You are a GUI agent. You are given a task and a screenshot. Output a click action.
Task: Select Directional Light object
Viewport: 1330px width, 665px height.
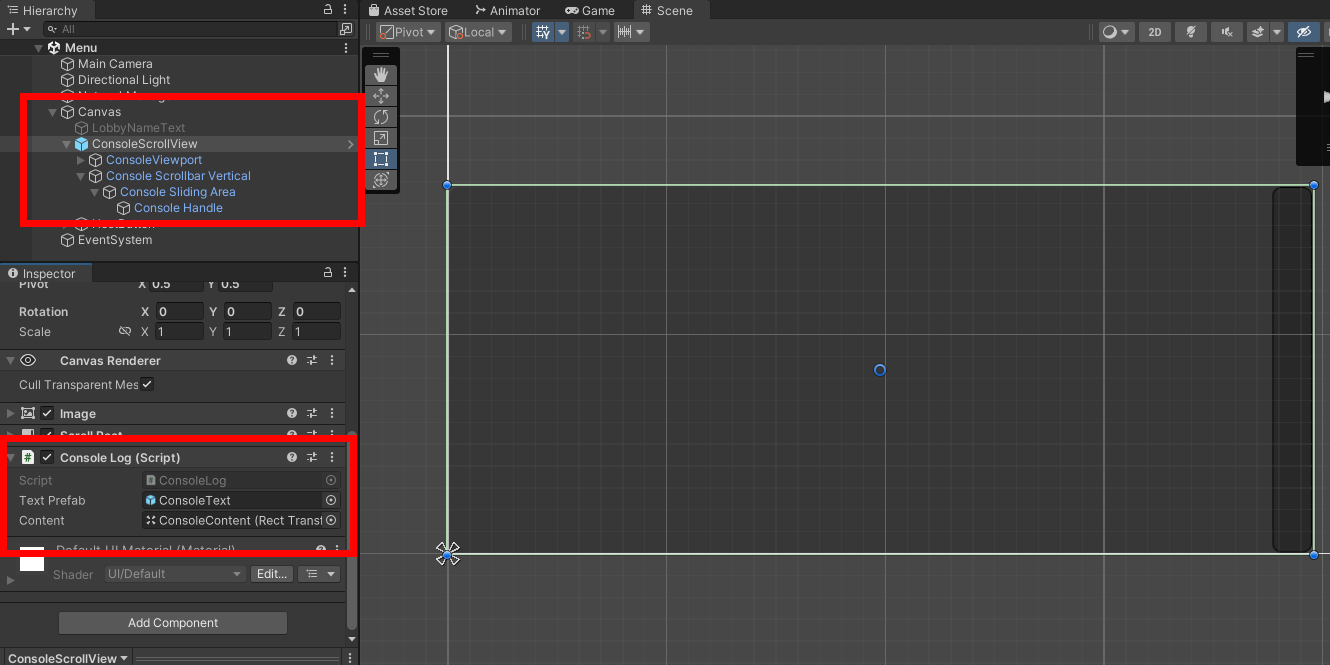[124, 80]
